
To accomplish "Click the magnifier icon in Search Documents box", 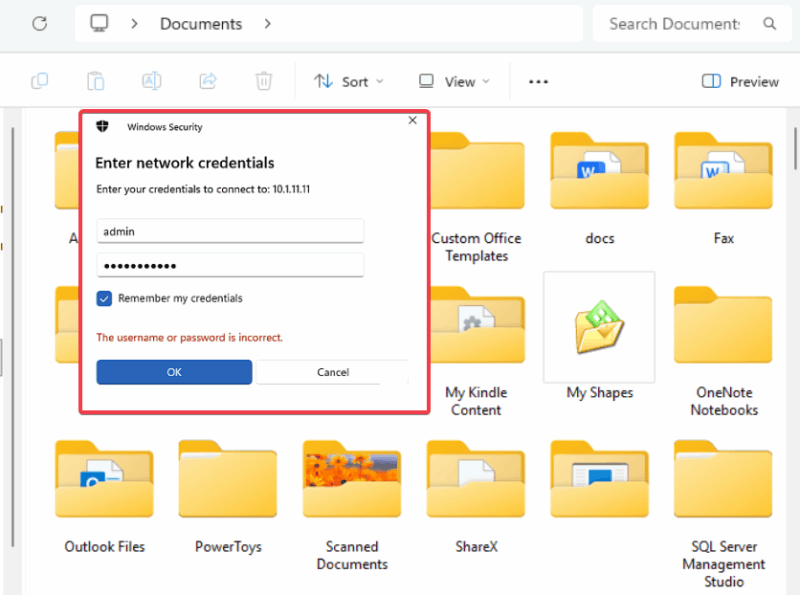I will click(x=770, y=23).
